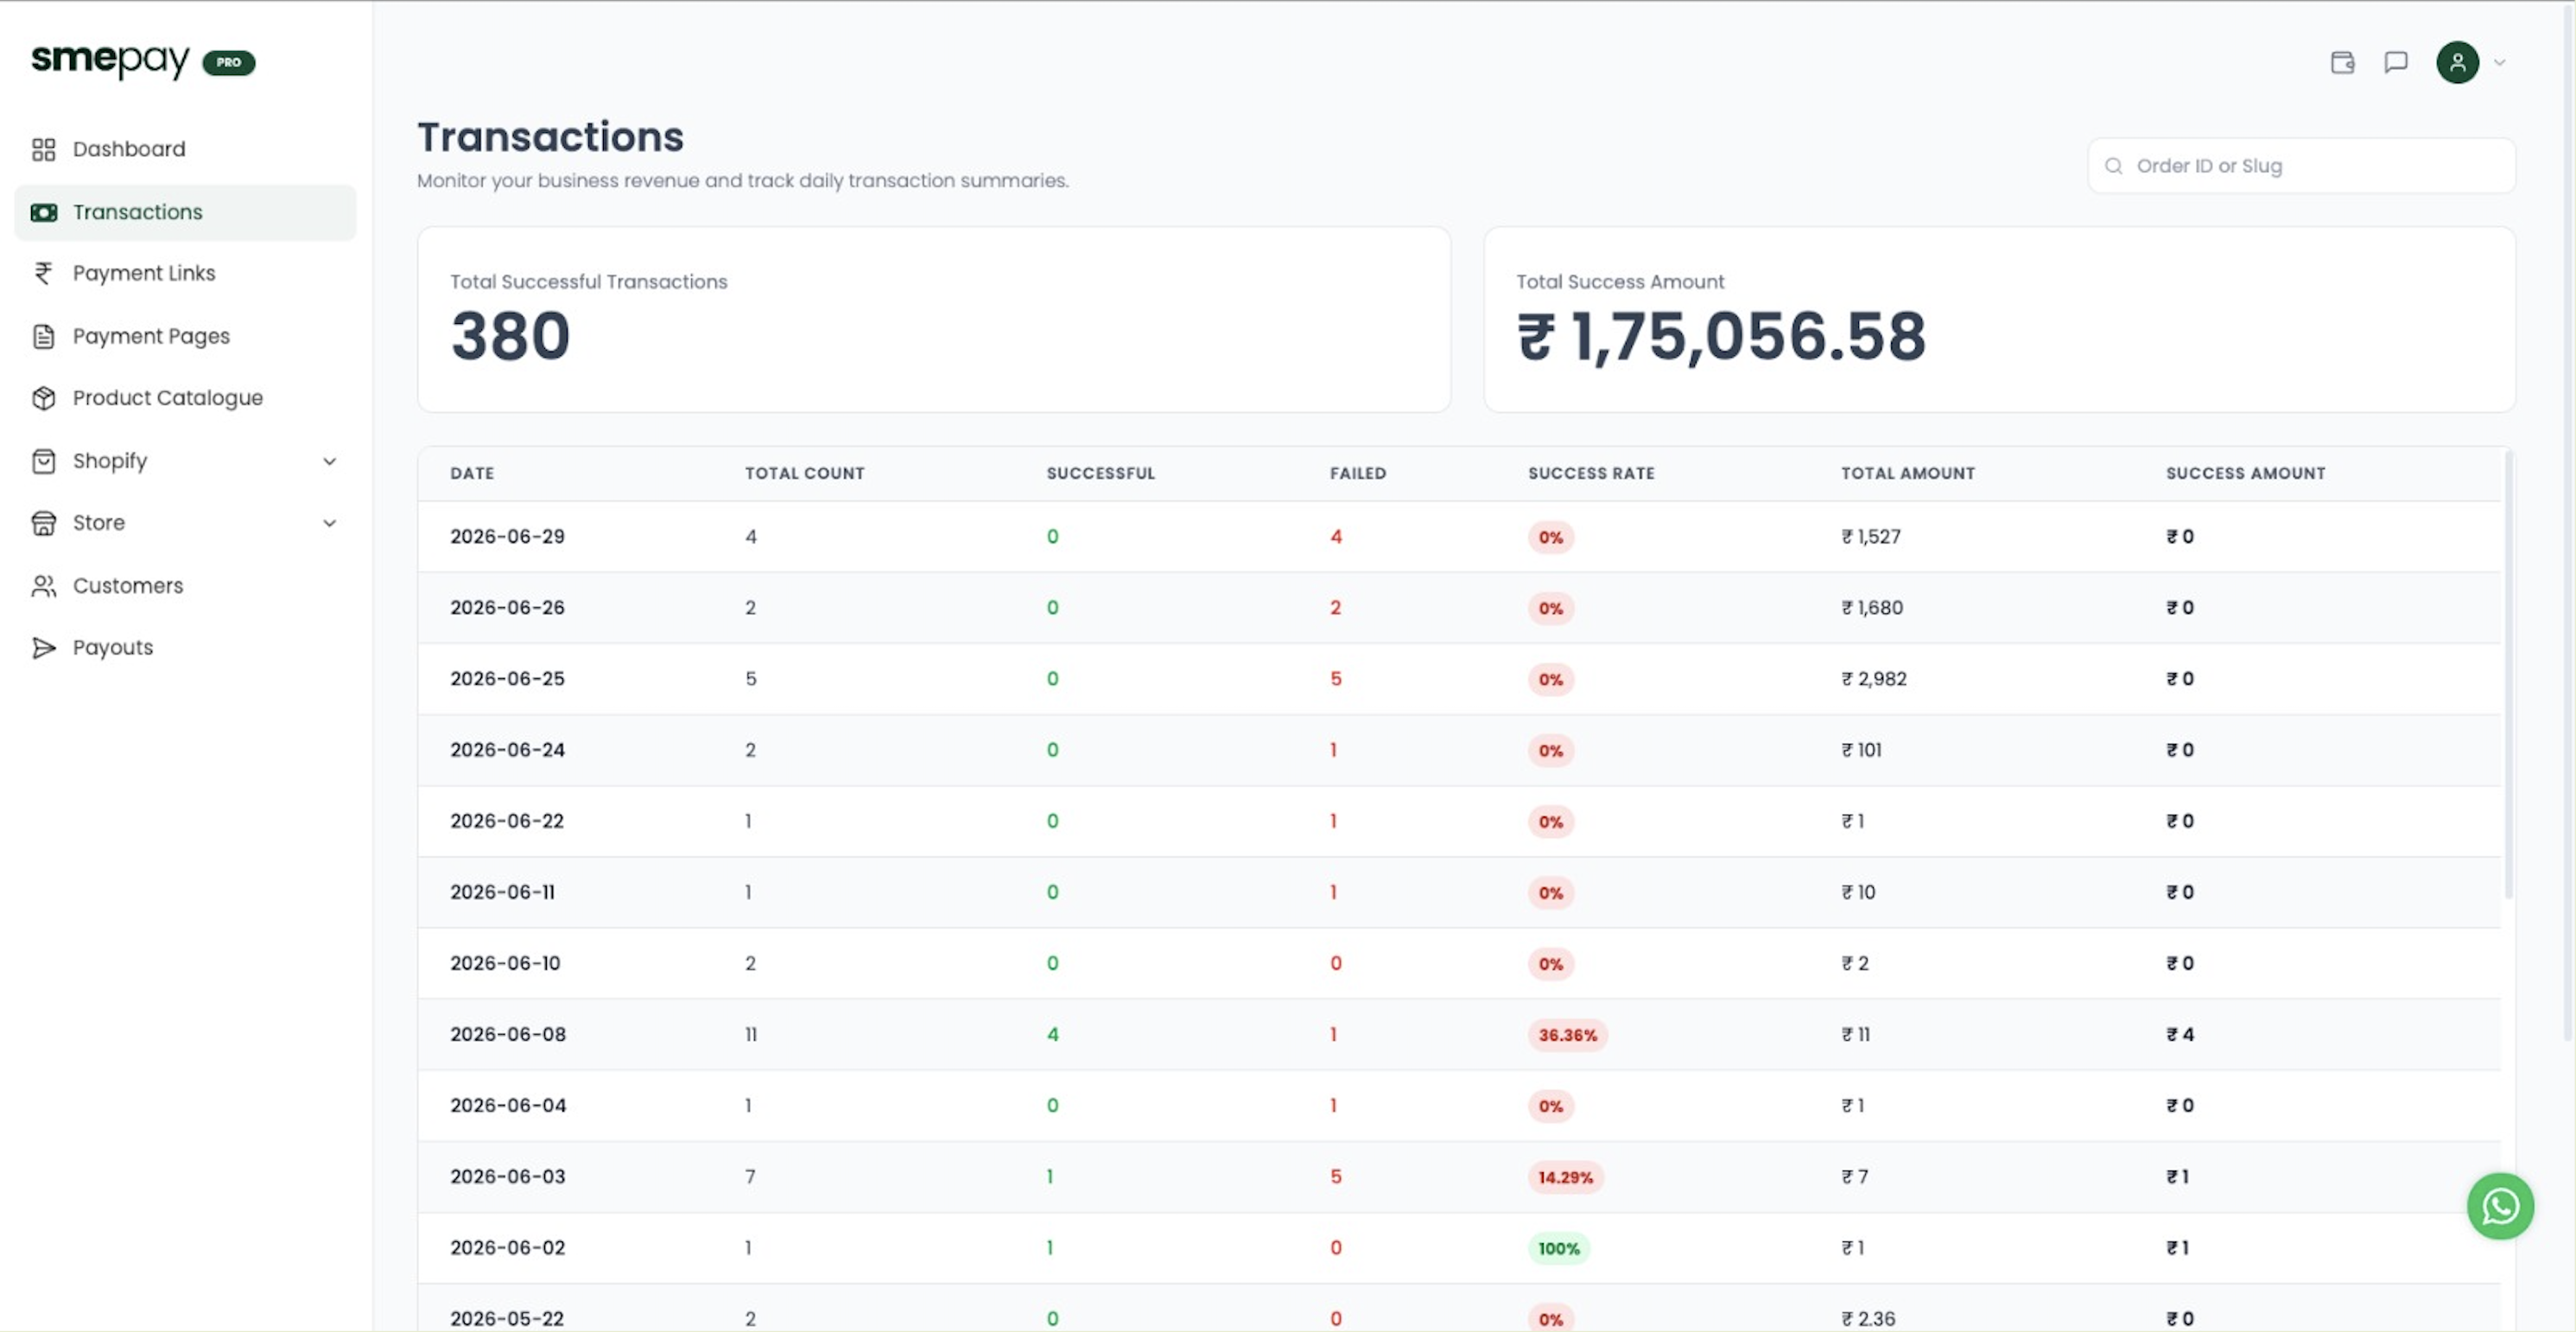This screenshot has width=2576, height=1332.
Task: Open Product Catalogue menu item
Action: (185, 398)
